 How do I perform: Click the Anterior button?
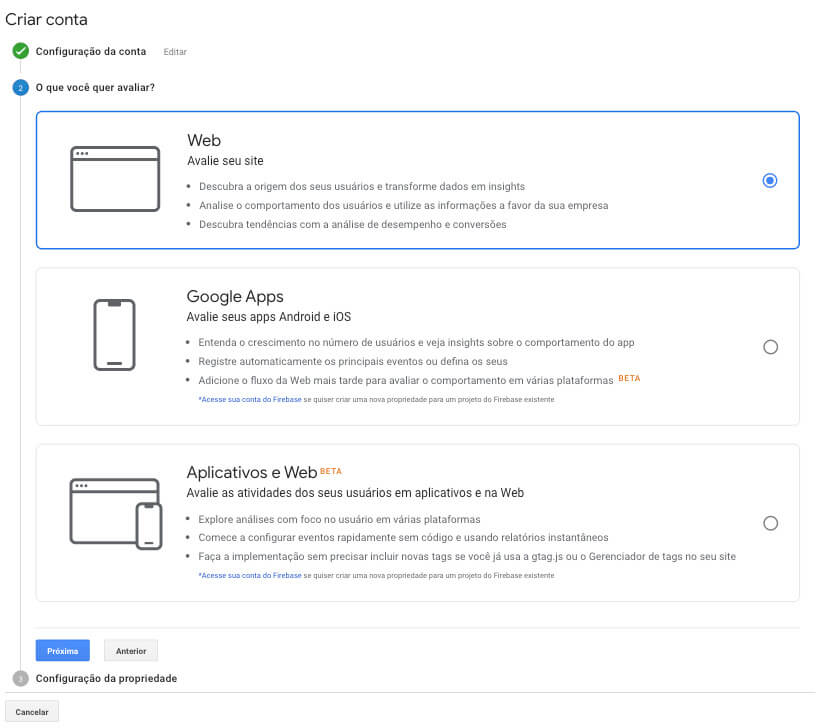(x=131, y=651)
